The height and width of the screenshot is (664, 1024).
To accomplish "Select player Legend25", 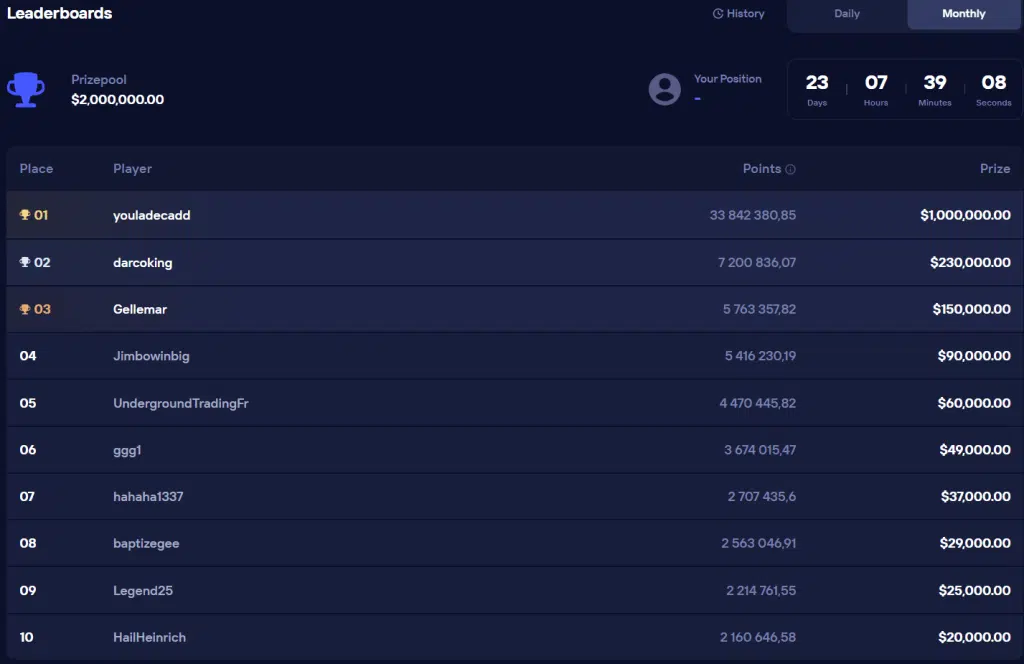I will 143,590.
